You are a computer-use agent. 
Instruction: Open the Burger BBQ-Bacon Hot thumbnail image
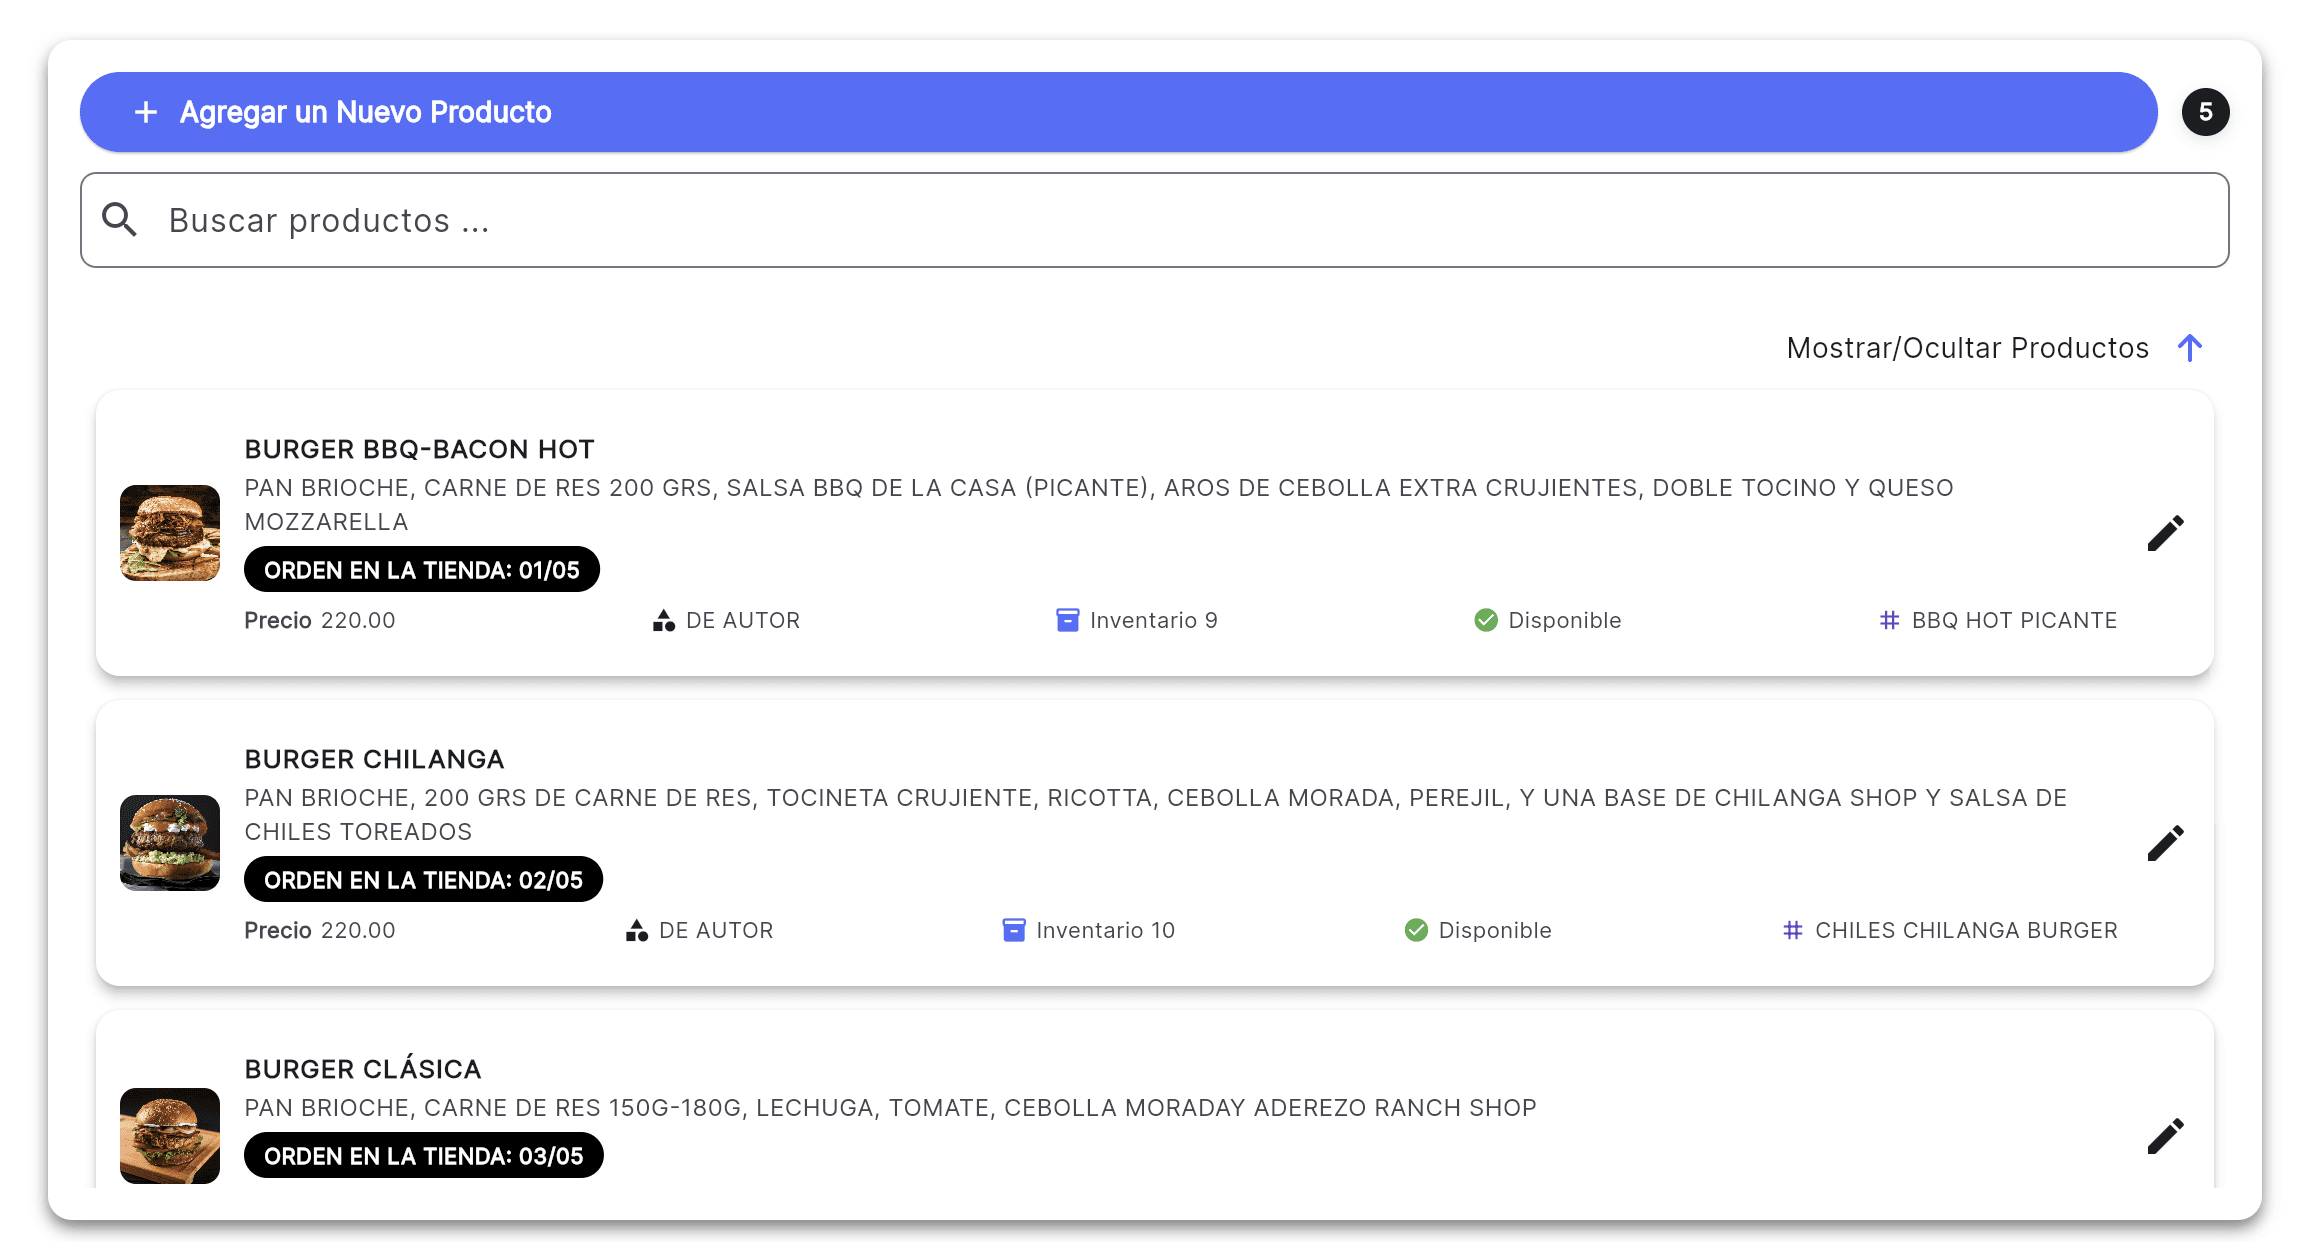170,533
